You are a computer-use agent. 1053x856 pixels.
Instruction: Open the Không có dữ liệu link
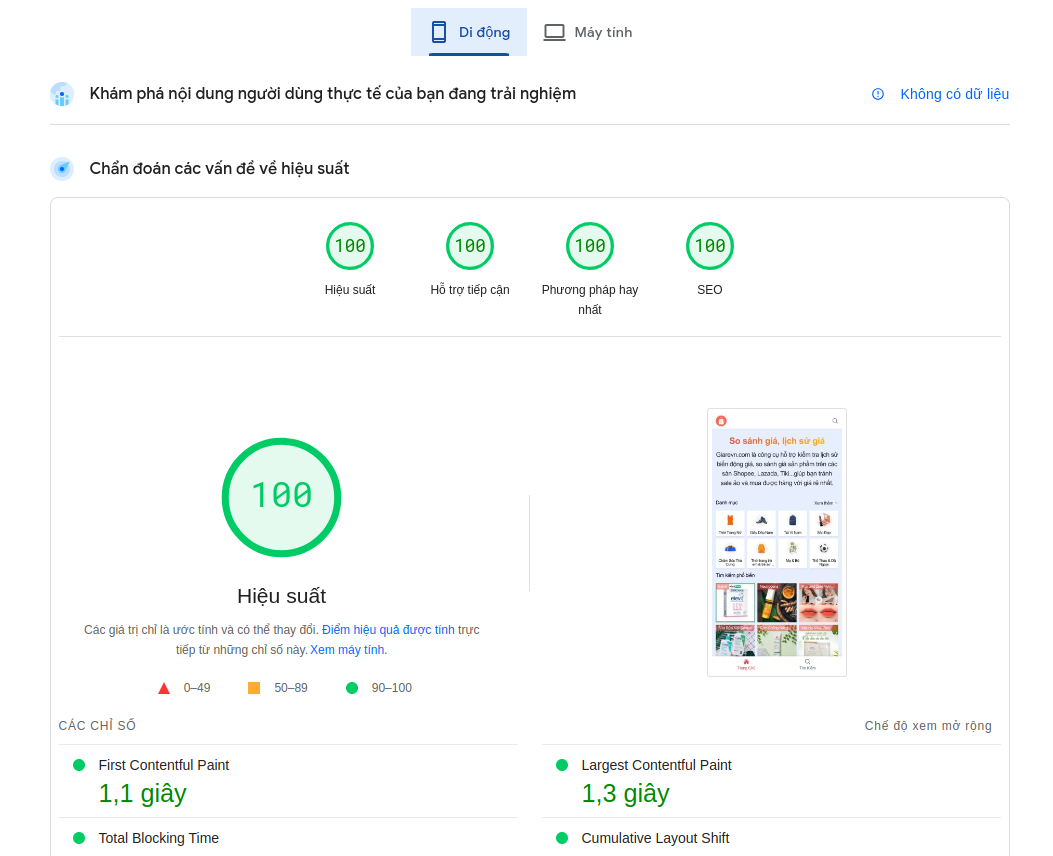(954, 94)
